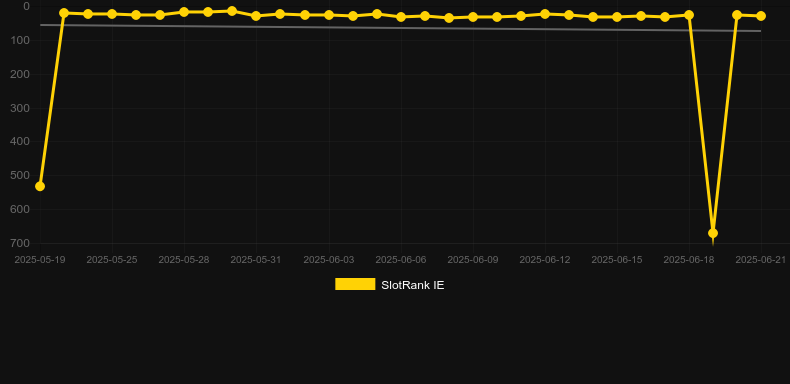This screenshot has height=384, width=790.
Task: Click the data point above 2025-06-15
Action: click(x=617, y=17)
